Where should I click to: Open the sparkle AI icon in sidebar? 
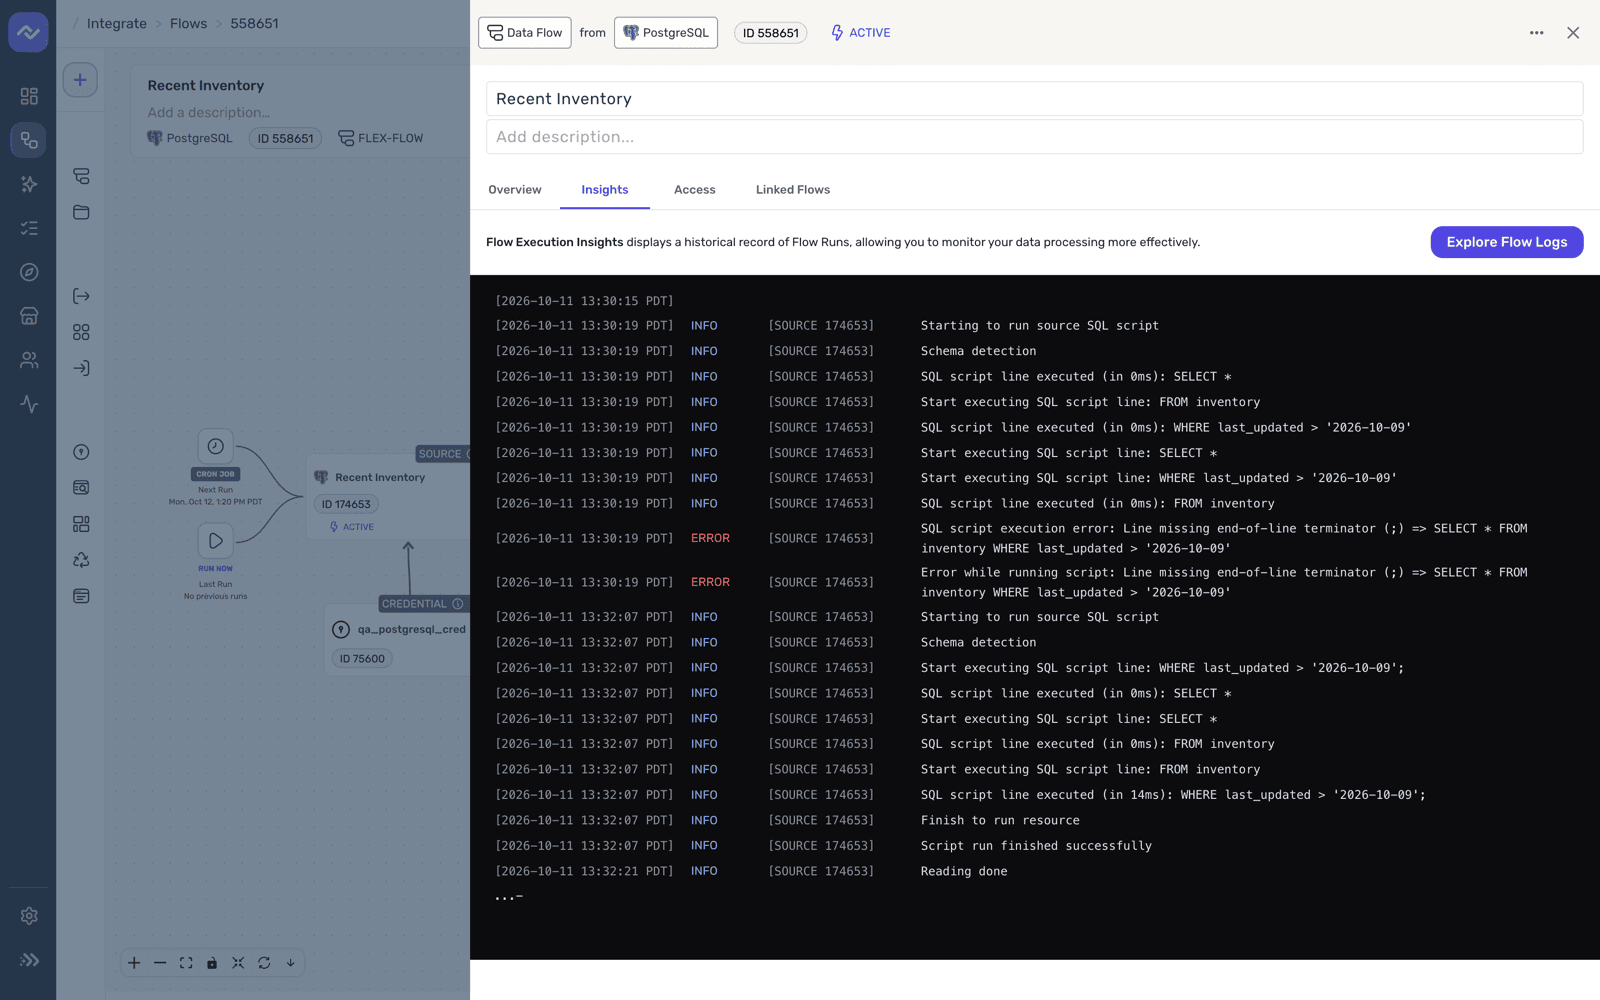pos(29,184)
